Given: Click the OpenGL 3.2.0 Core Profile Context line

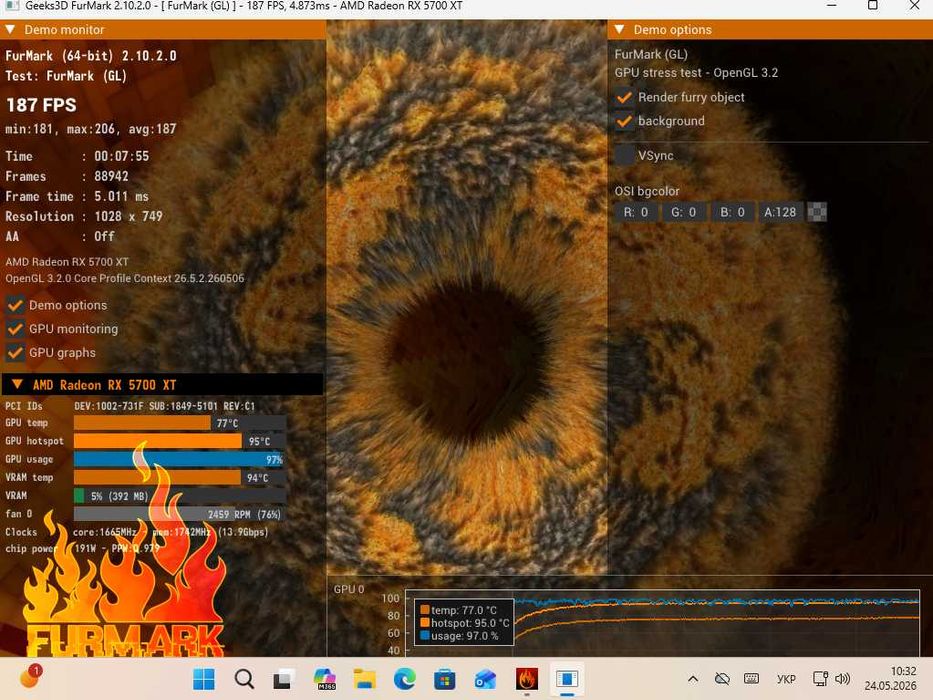Looking at the screenshot, I should [x=124, y=278].
